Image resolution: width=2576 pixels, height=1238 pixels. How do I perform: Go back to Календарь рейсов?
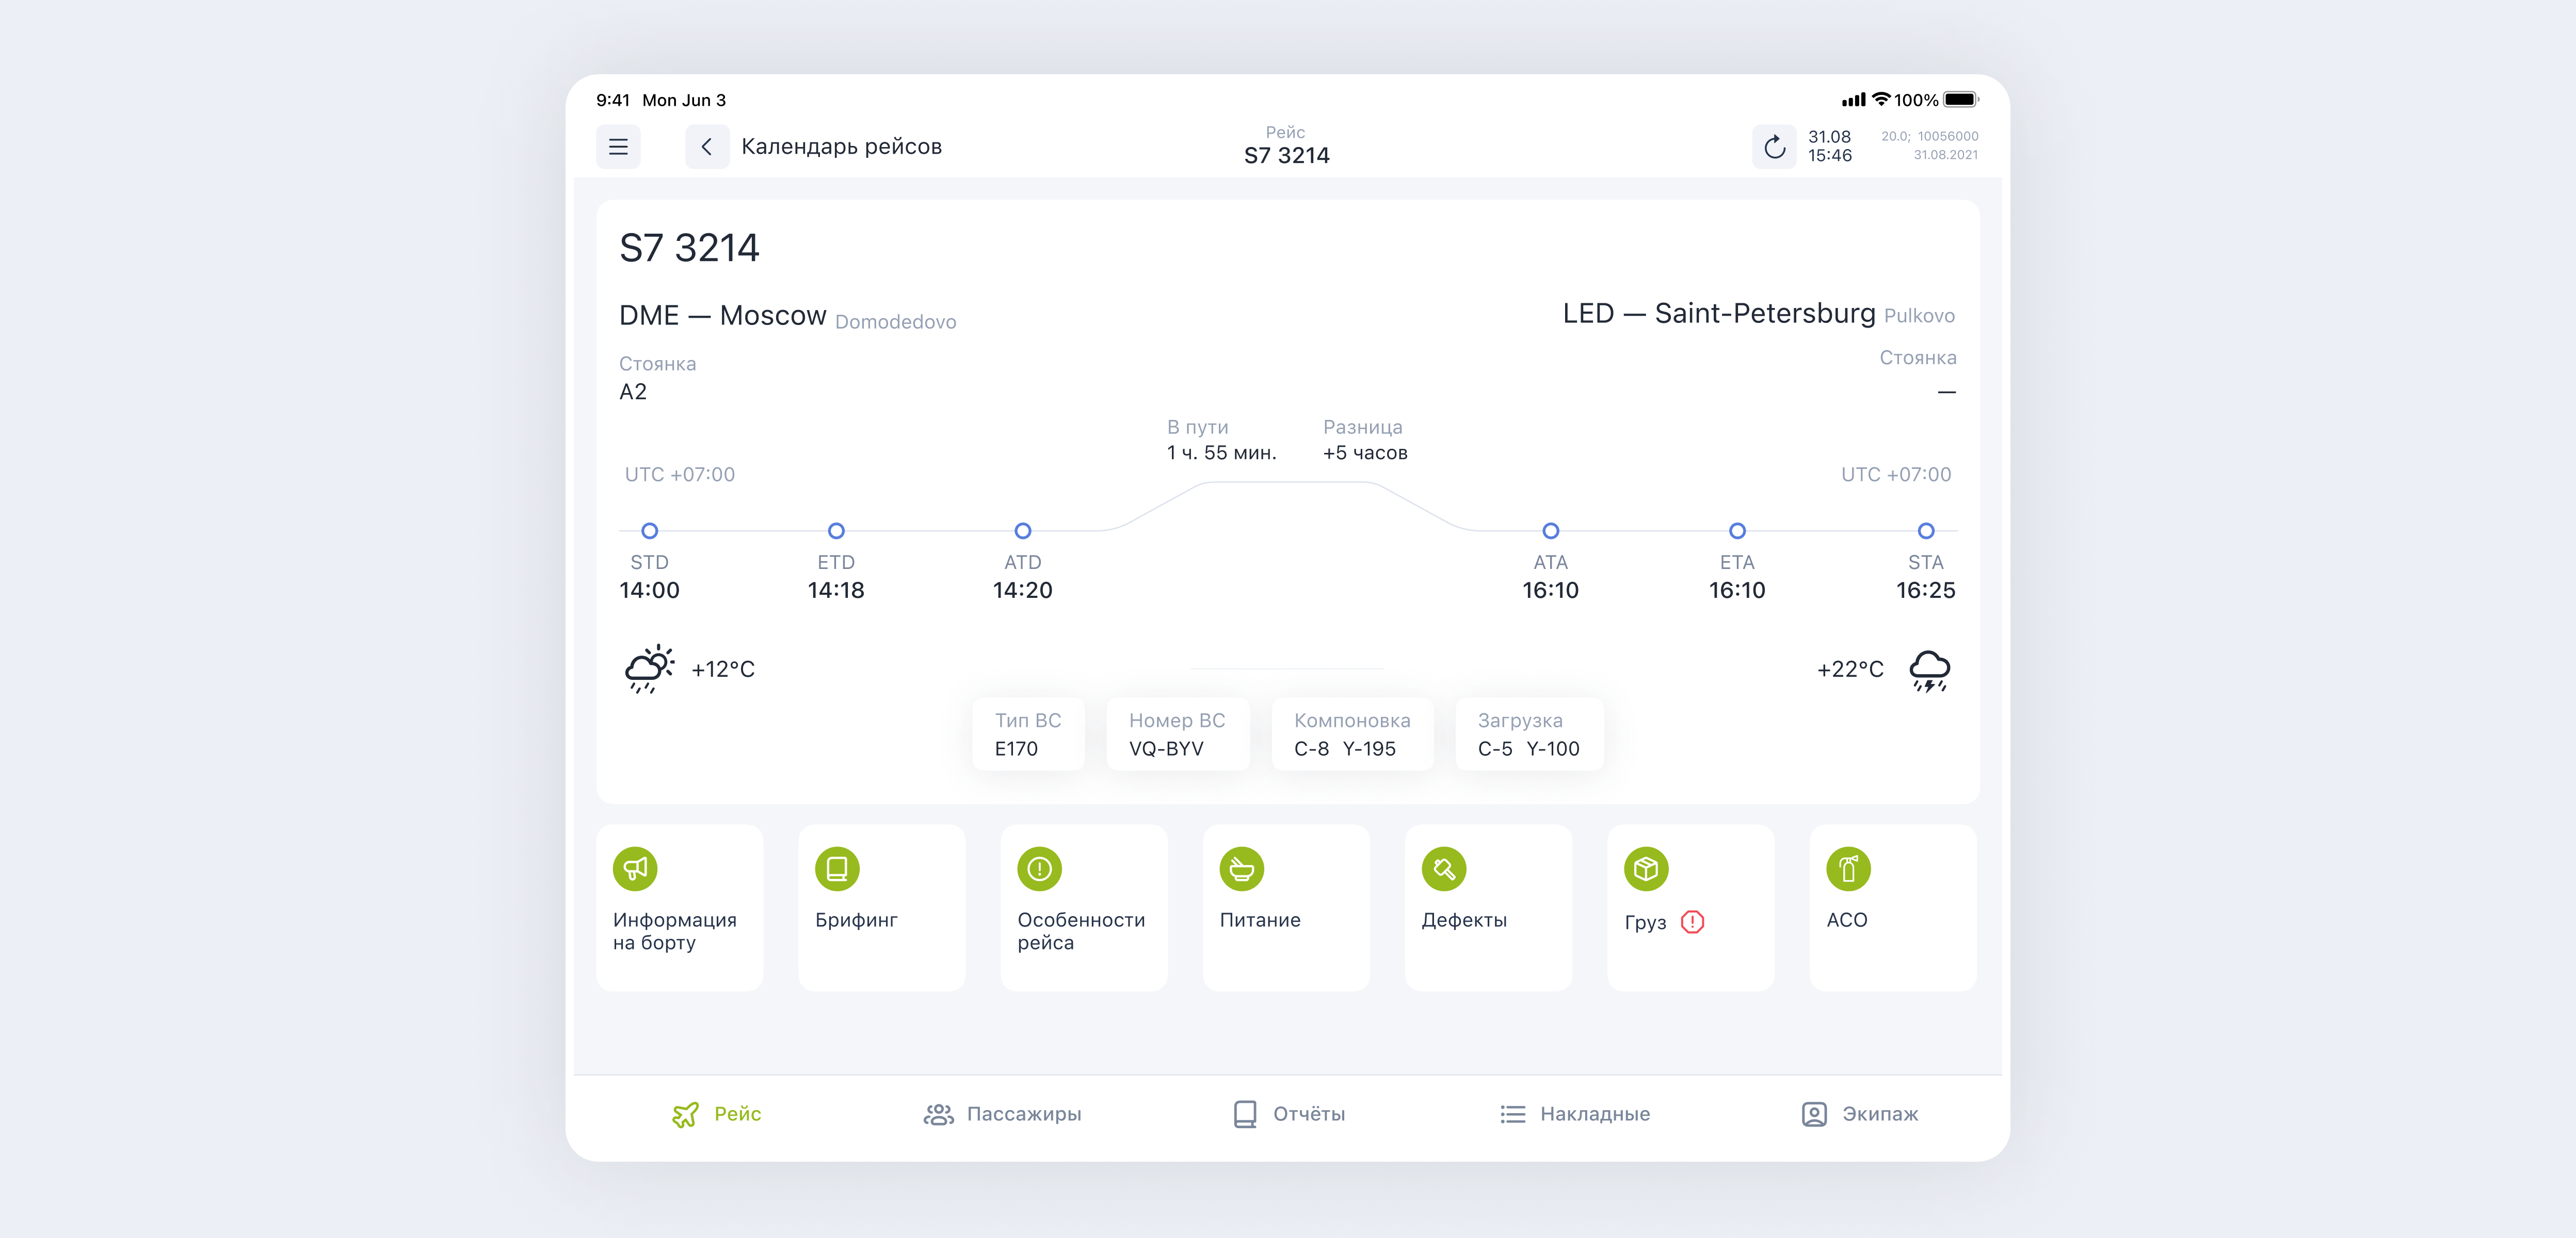pyautogui.click(x=707, y=147)
